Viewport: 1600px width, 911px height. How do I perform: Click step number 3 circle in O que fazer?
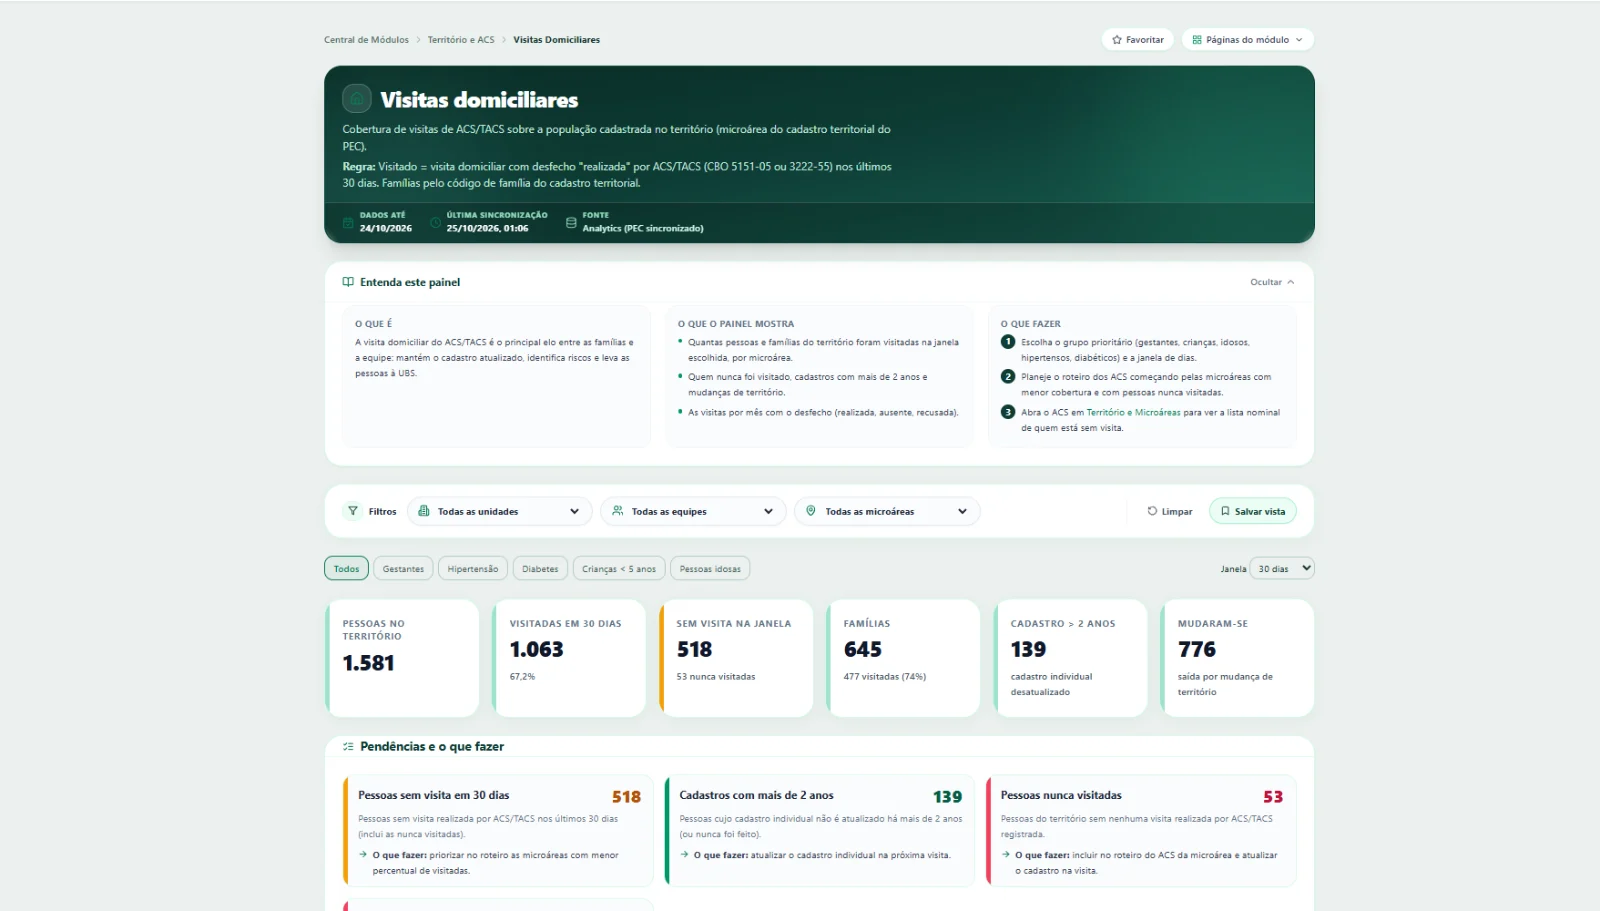(x=1008, y=412)
